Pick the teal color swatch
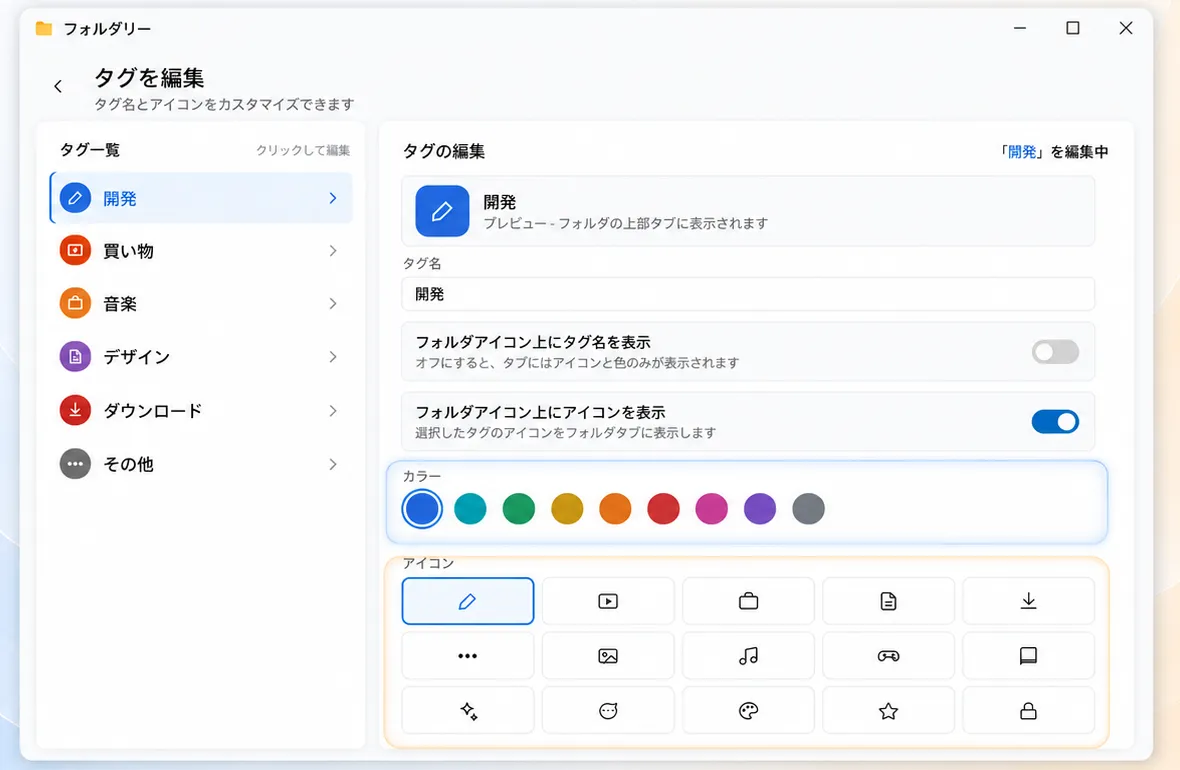 coord(470,509)
